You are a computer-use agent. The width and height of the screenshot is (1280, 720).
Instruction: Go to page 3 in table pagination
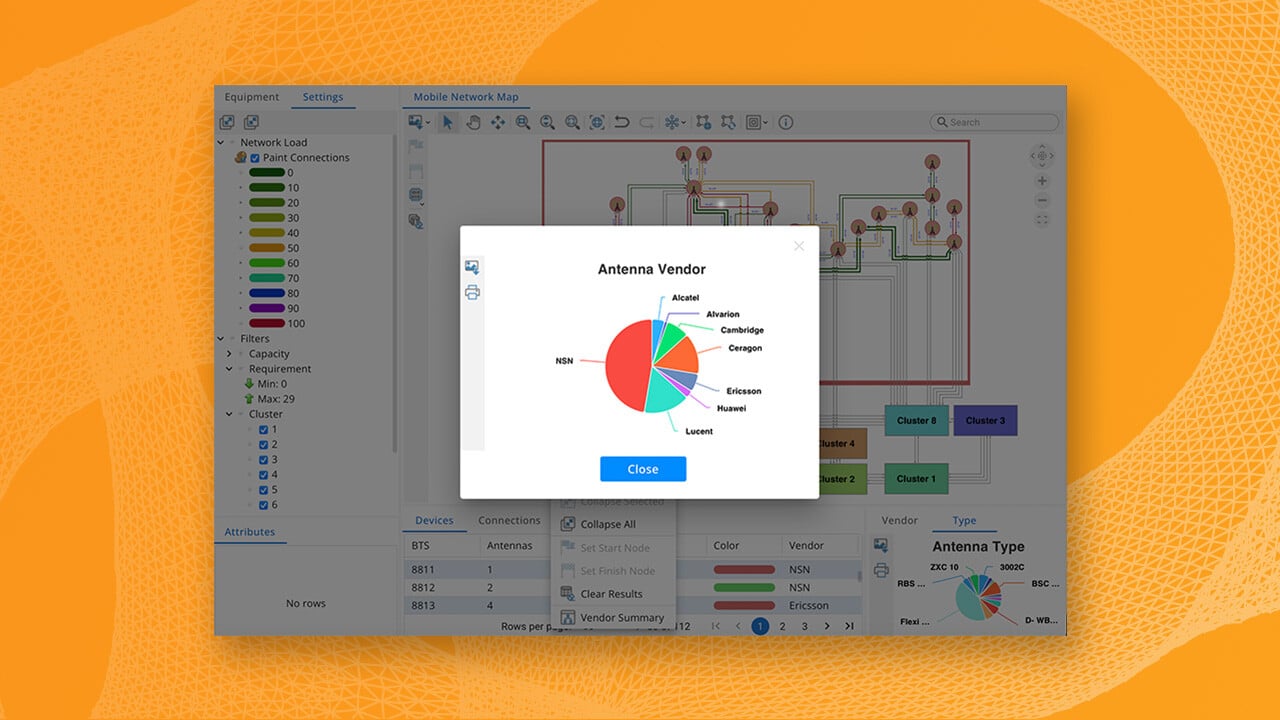(805, 626)
